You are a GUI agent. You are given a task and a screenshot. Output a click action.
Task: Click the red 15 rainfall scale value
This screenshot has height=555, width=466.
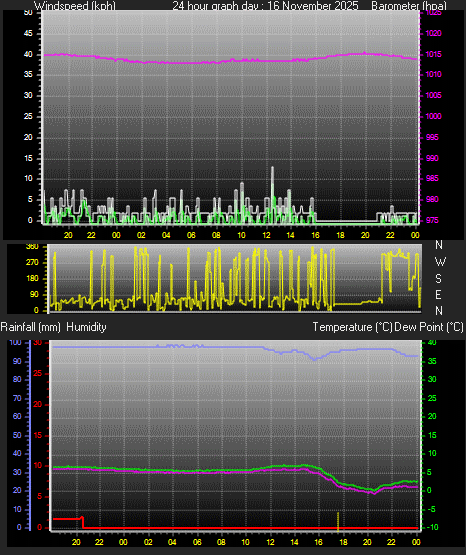coord(37,435)
